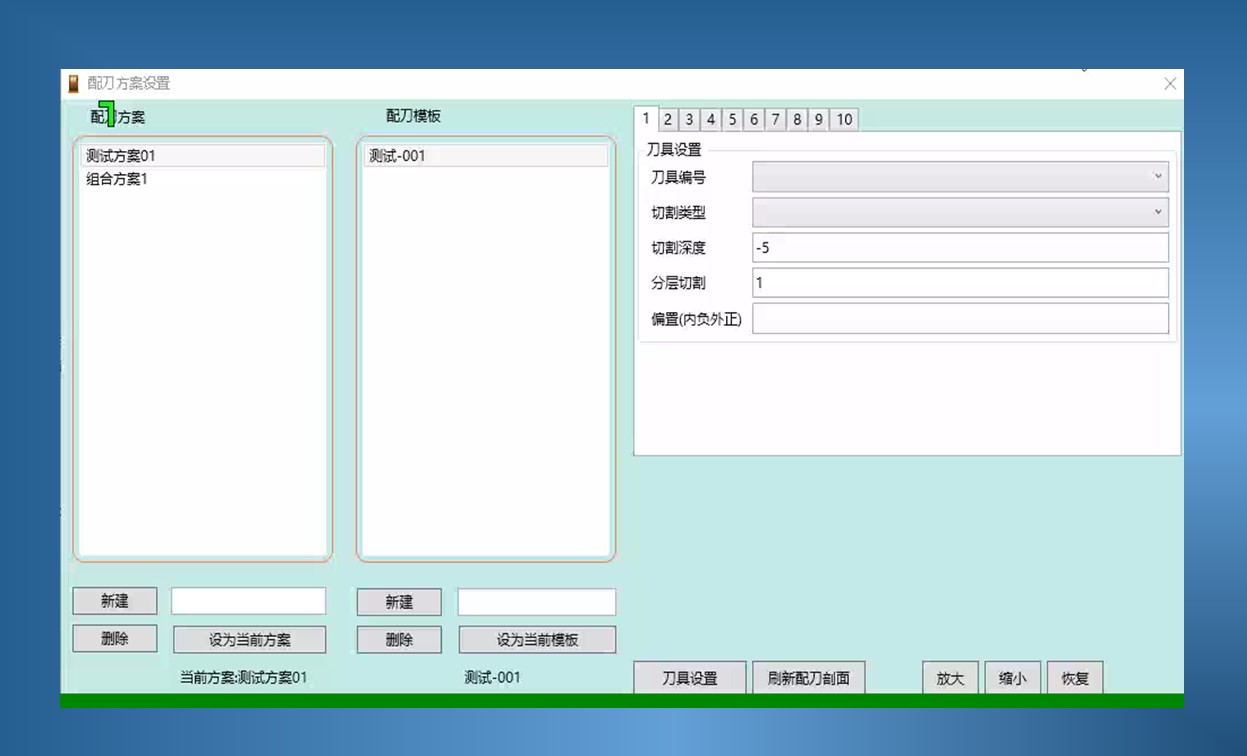Select 测试-001 in the template list

[x=485, y=156]
